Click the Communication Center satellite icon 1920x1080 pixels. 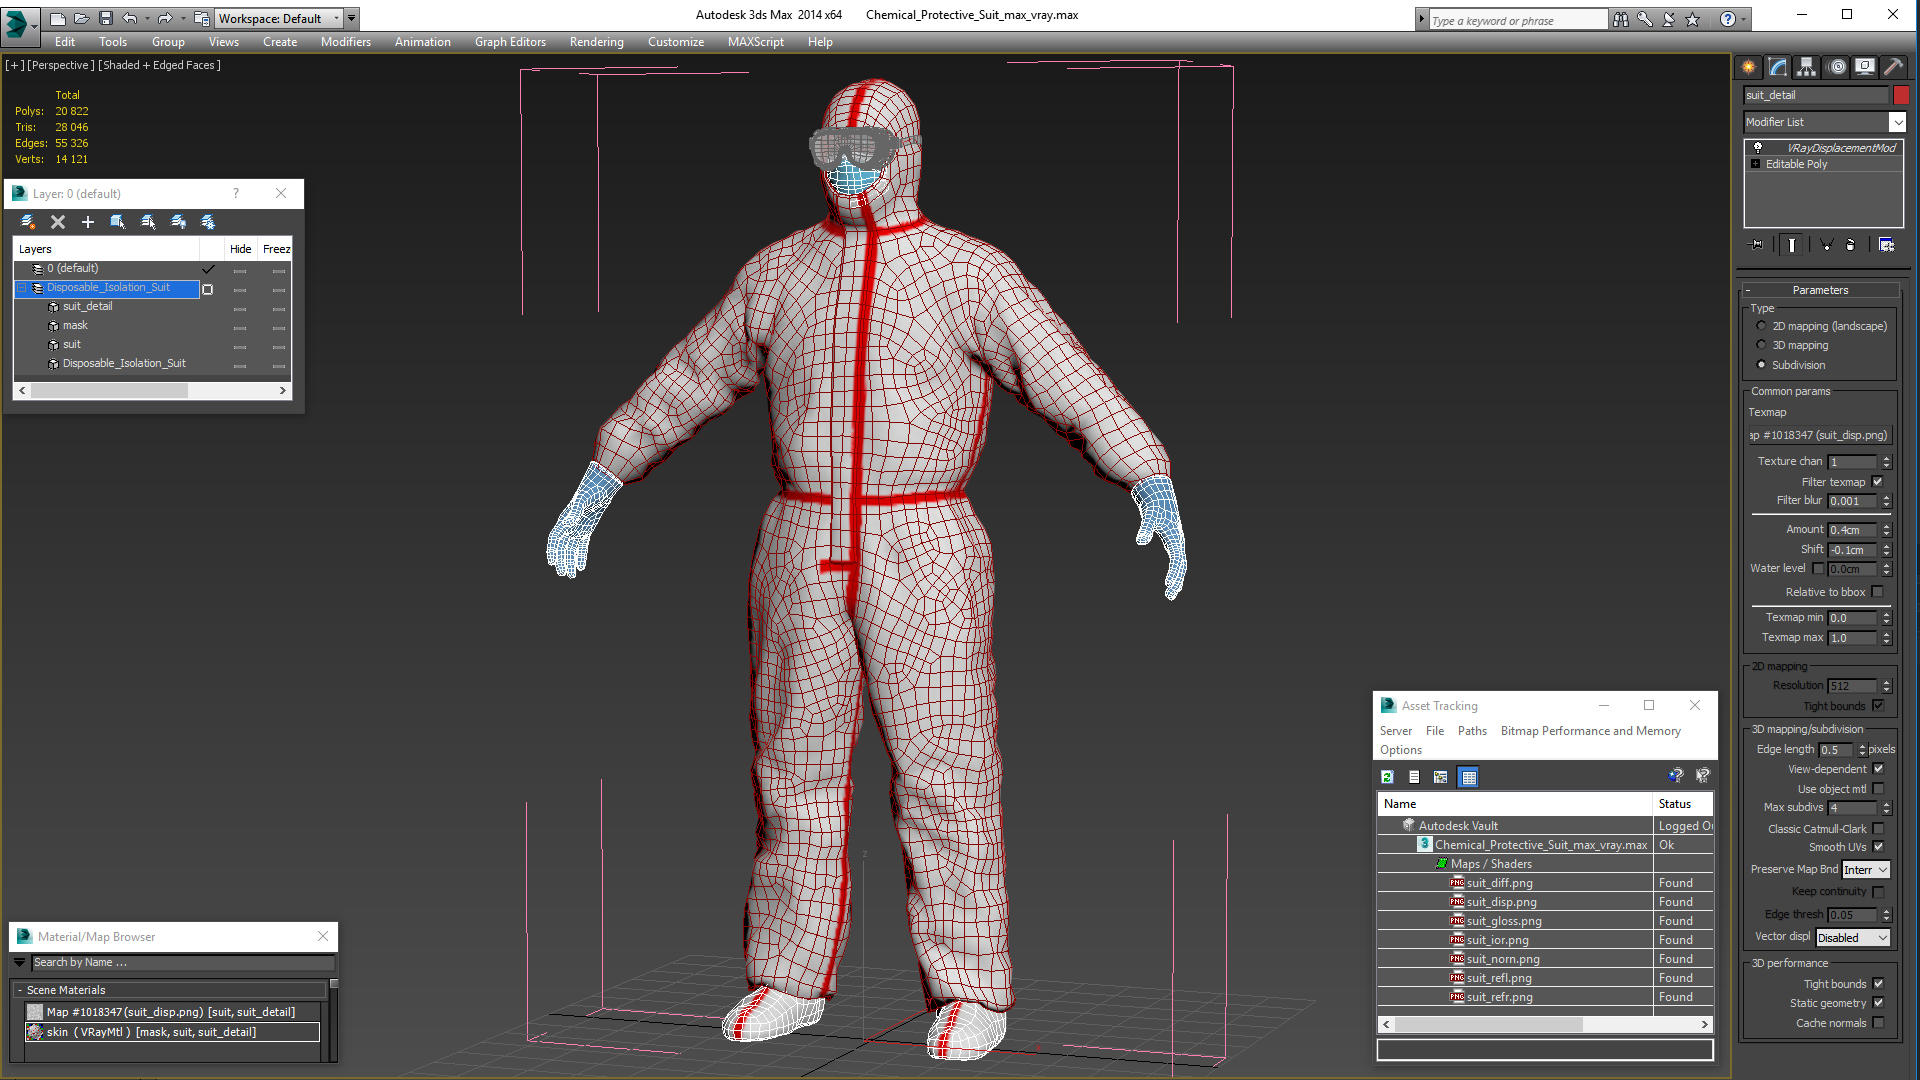tap(1668, 19)
